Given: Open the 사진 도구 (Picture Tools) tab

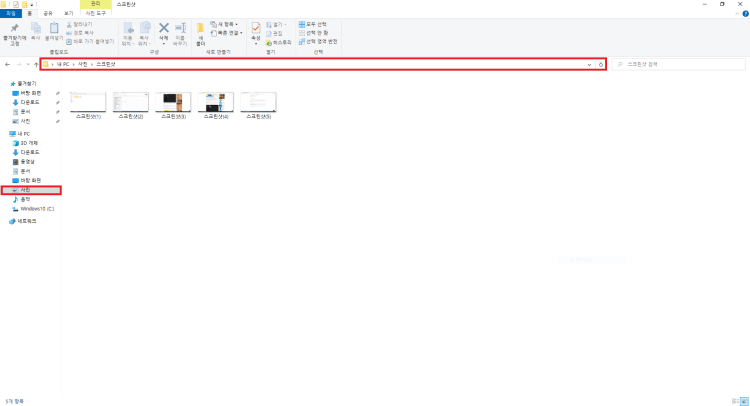Looking at the screenshot, I should (x=96, y=13).
